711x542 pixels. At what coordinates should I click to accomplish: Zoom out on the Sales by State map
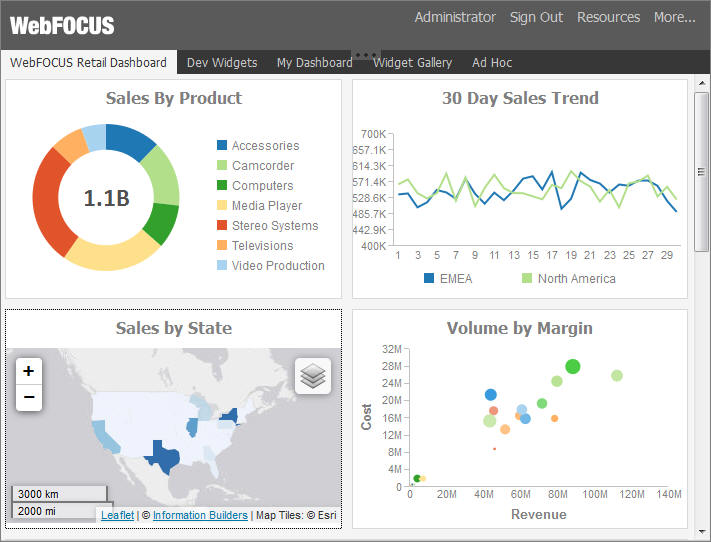click(x=29, y=398)
